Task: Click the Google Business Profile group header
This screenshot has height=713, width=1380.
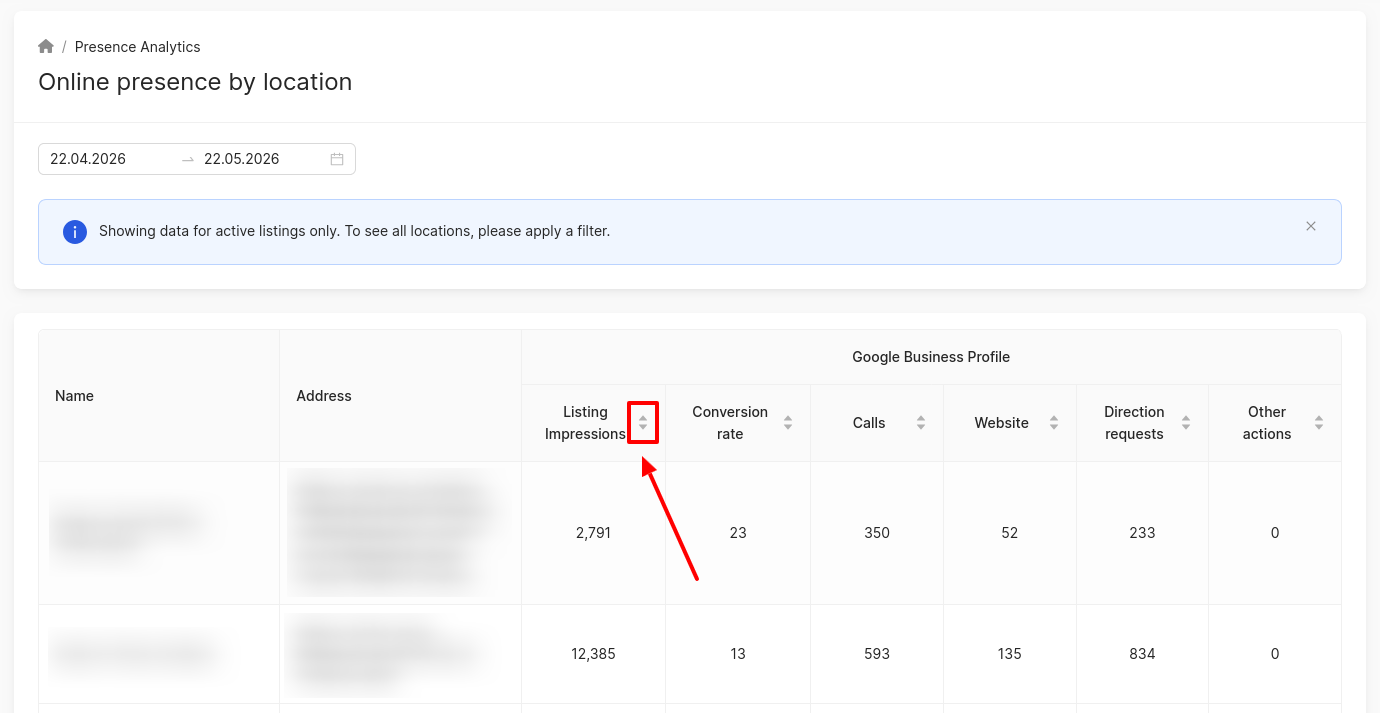Action: coord(931,357)
